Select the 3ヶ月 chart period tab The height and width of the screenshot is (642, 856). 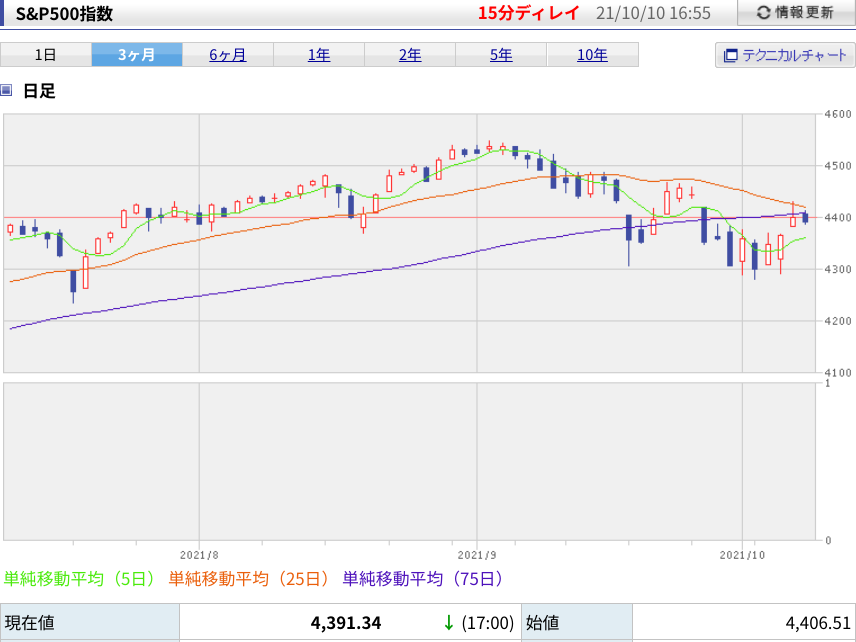(136, 55)
